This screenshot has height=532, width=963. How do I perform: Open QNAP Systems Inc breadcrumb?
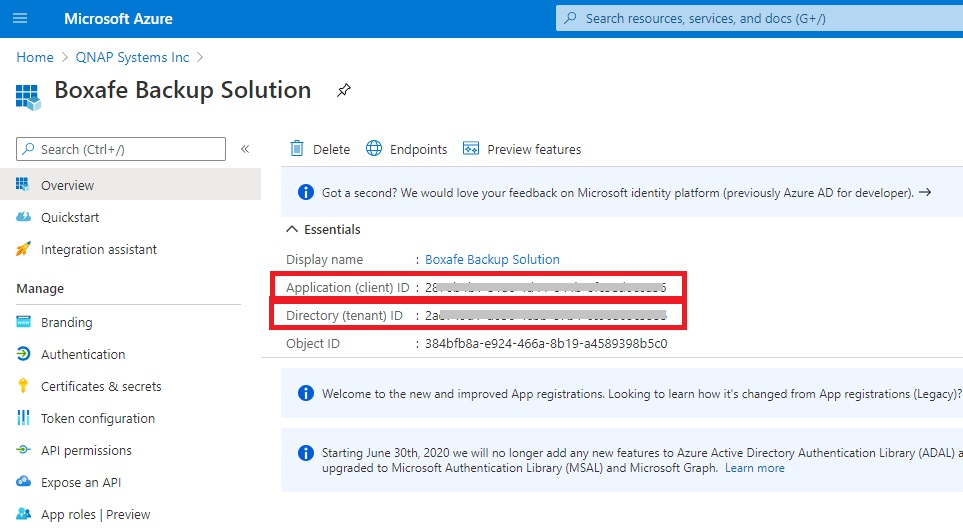(x=132, y=57)
